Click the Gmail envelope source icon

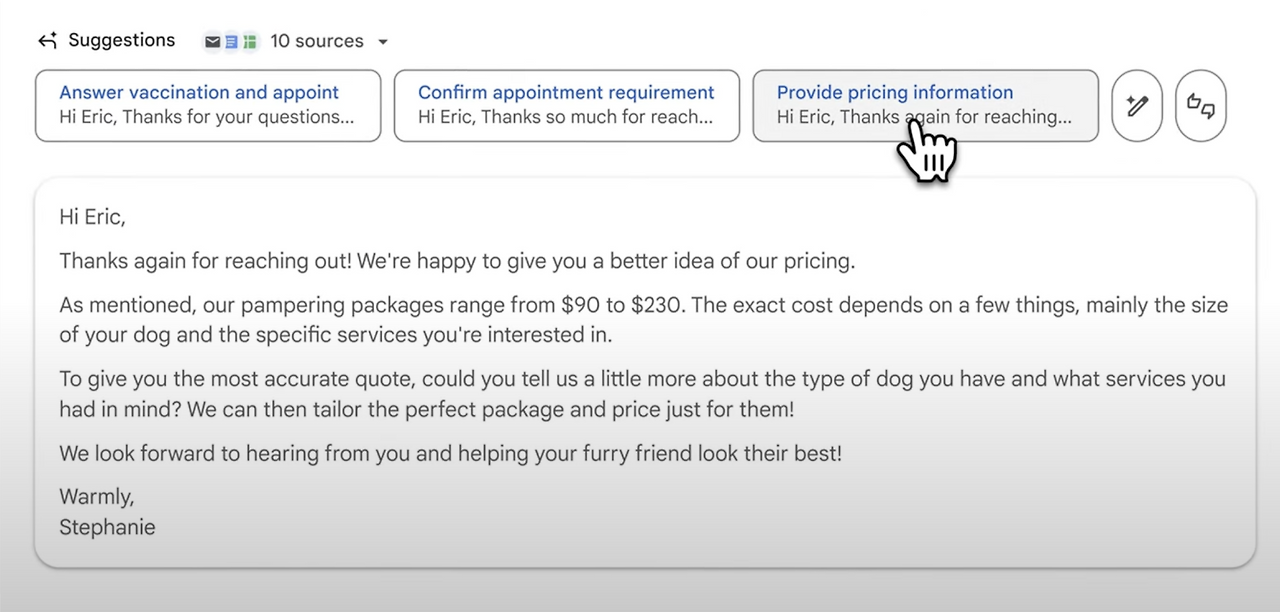click(212, 42)
